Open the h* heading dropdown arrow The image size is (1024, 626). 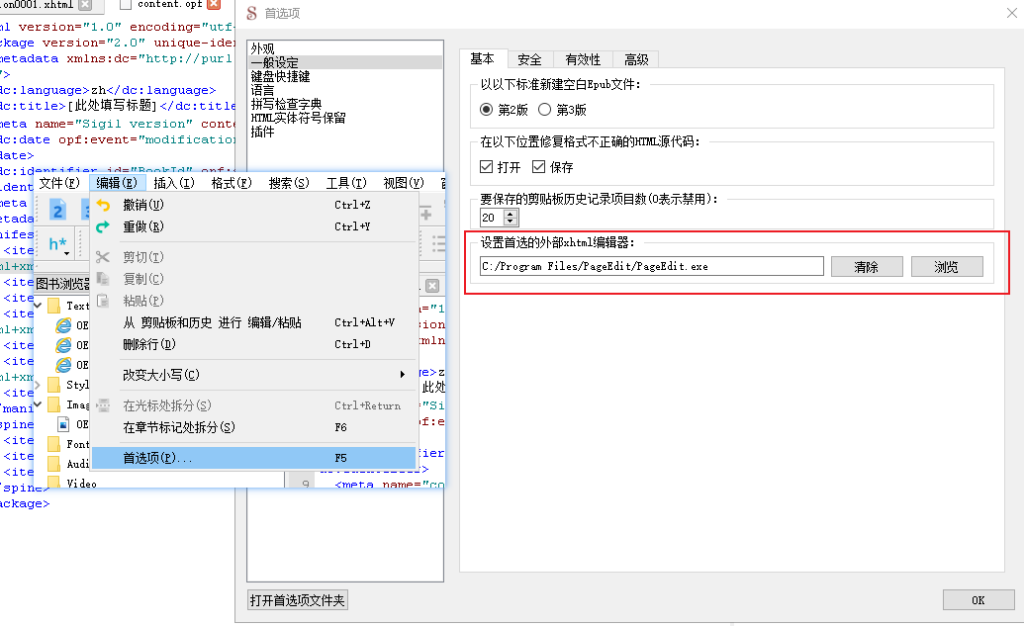(67, 253)
